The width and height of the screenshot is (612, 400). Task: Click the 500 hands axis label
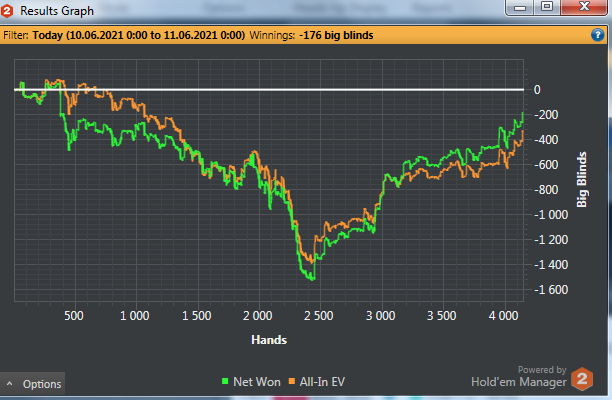[74, 315]
